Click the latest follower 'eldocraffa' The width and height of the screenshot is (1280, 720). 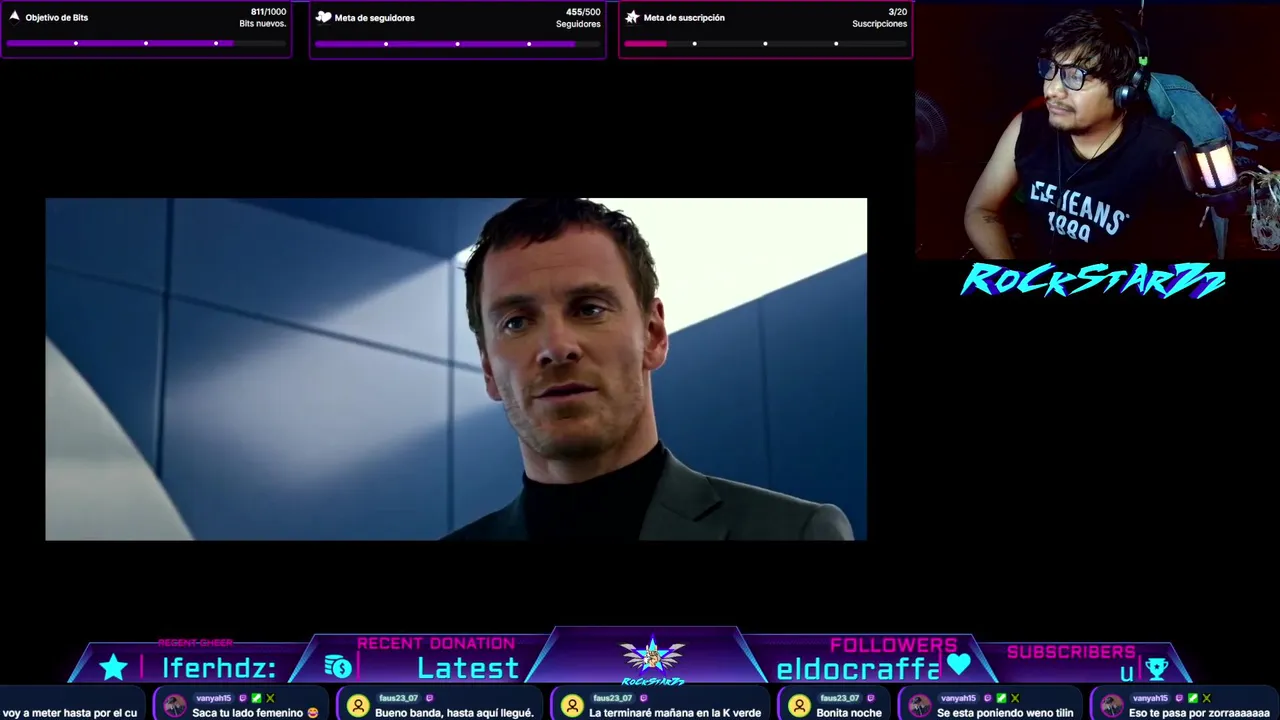pos(858,669)
